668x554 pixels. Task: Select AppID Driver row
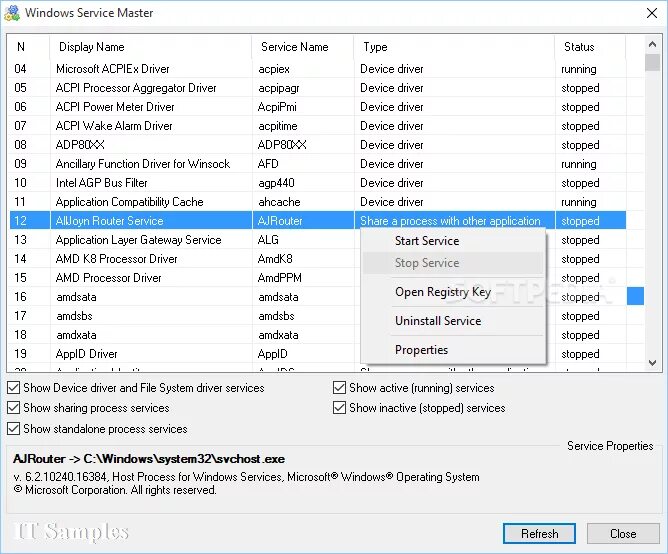[x=317, y=354]
